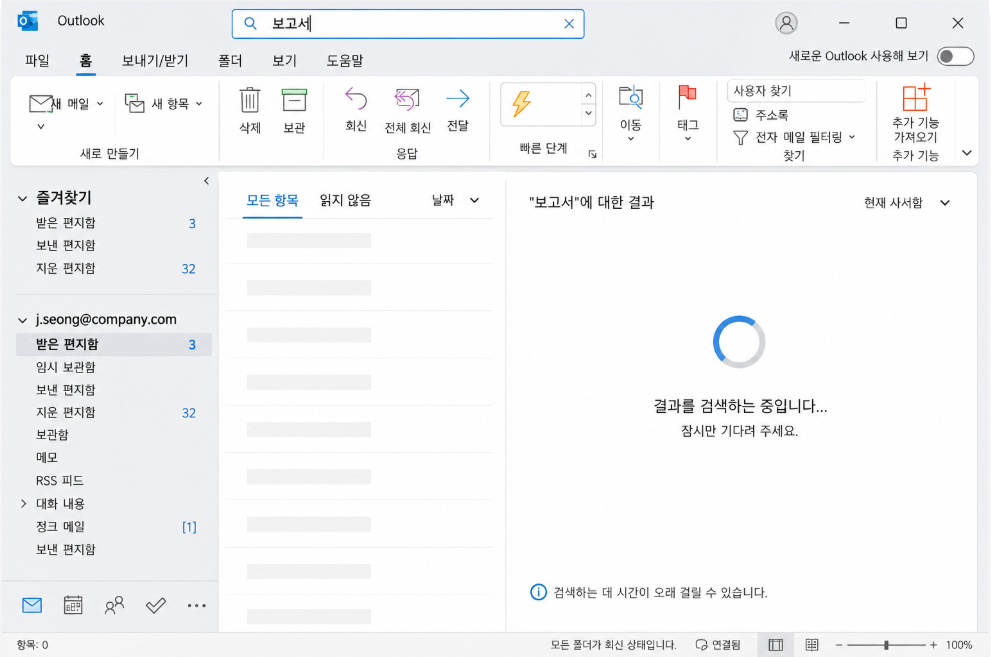Click the red Tag (태그) flag icon
The image size is (991, 657).
[x=687, y=97]
